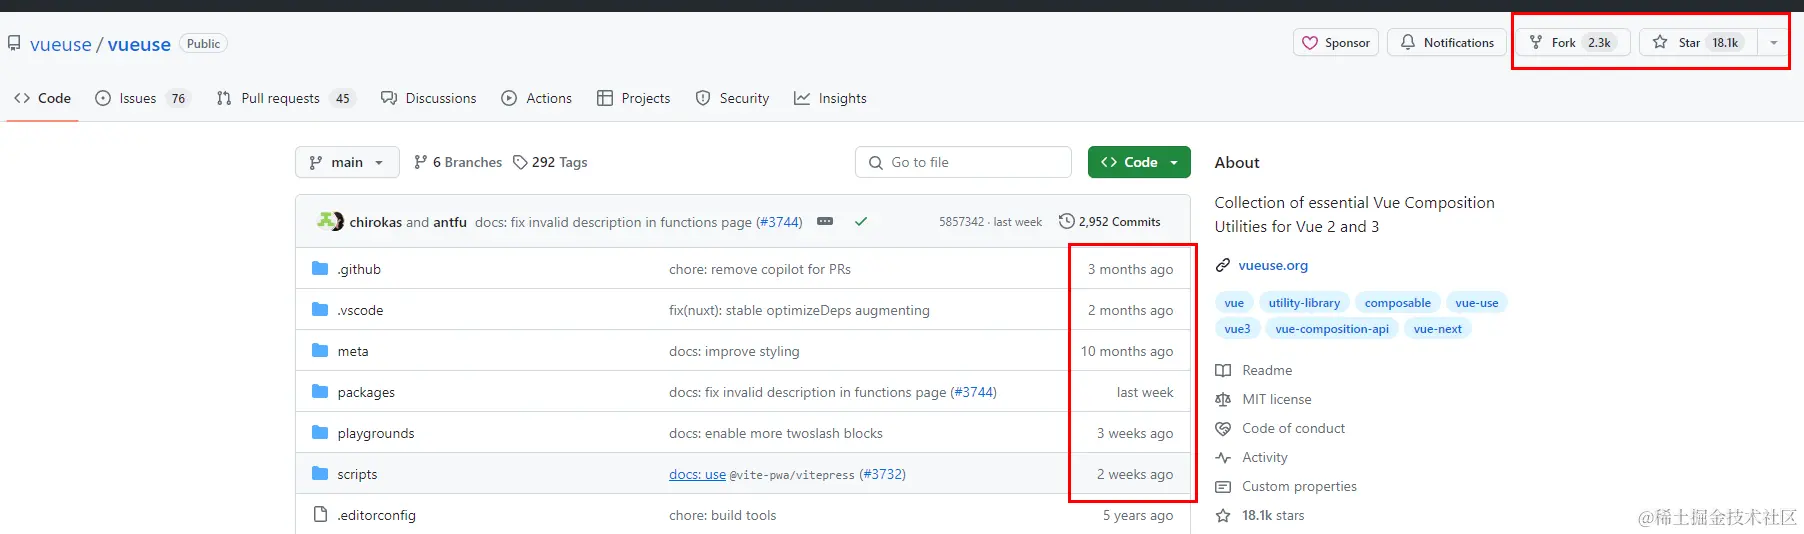Screen dimensions: 1804x534
Task: Open the Actions tab
Action: (537, 98)
